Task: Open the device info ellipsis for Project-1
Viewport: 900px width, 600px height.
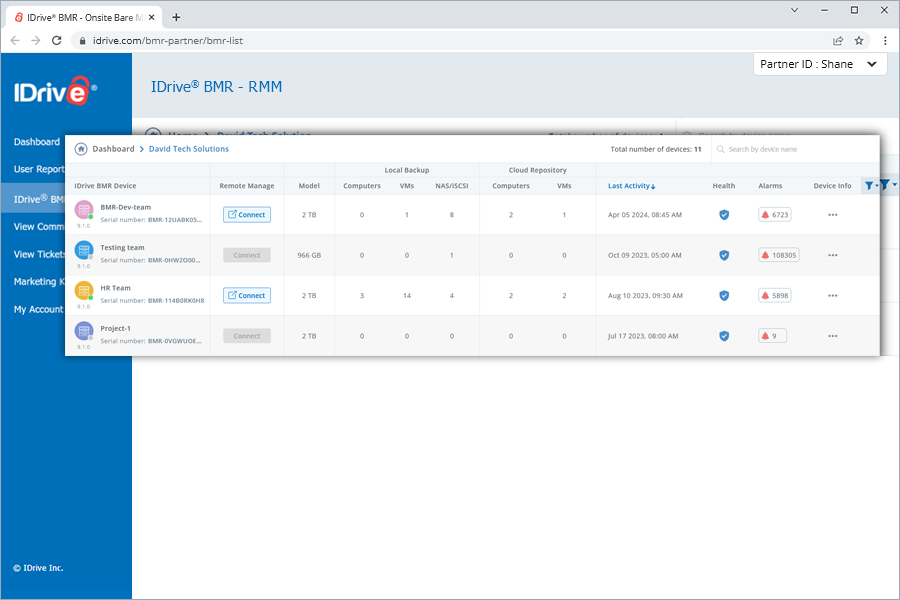Action: [833, 336]
